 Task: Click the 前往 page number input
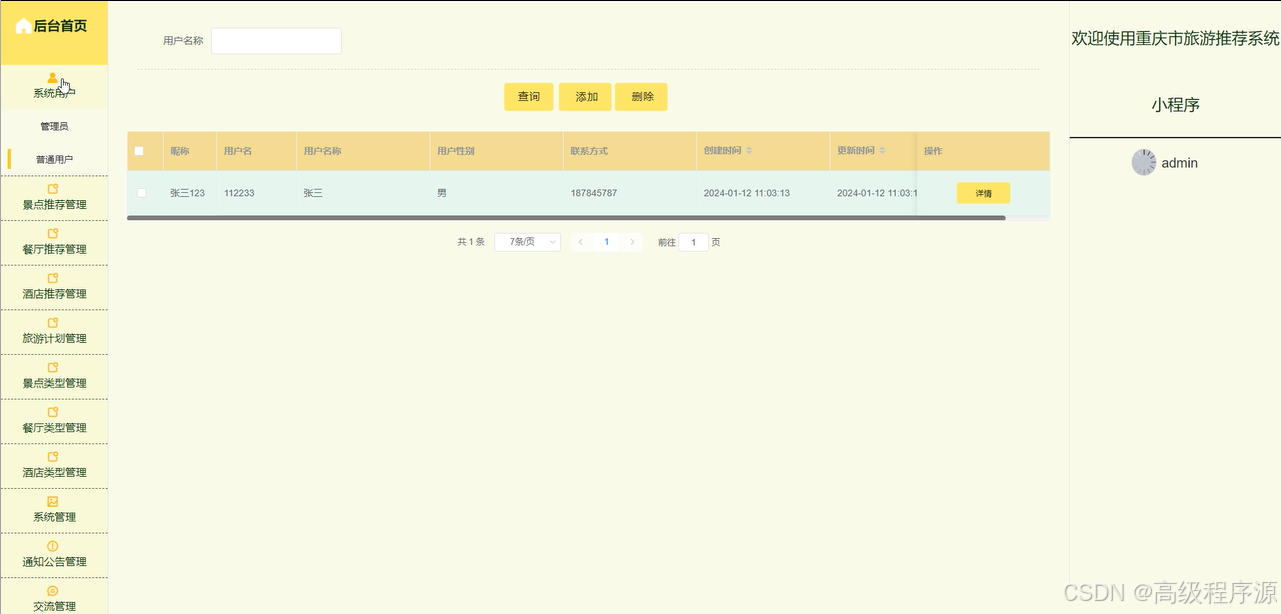(x=693, y=242)
